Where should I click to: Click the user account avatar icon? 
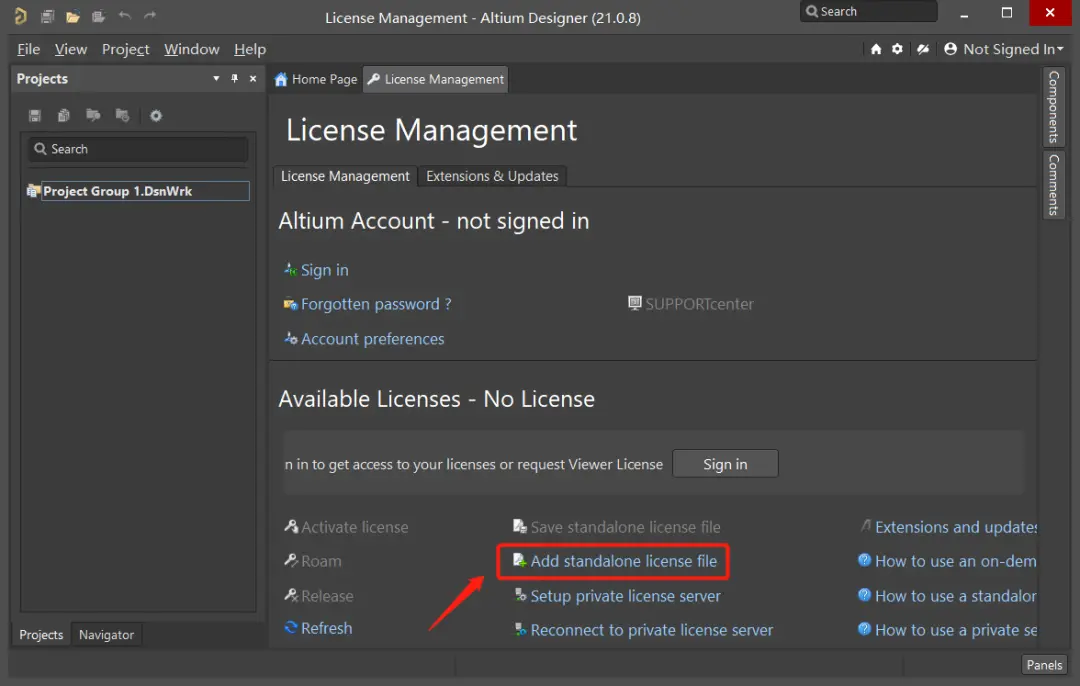951,49
